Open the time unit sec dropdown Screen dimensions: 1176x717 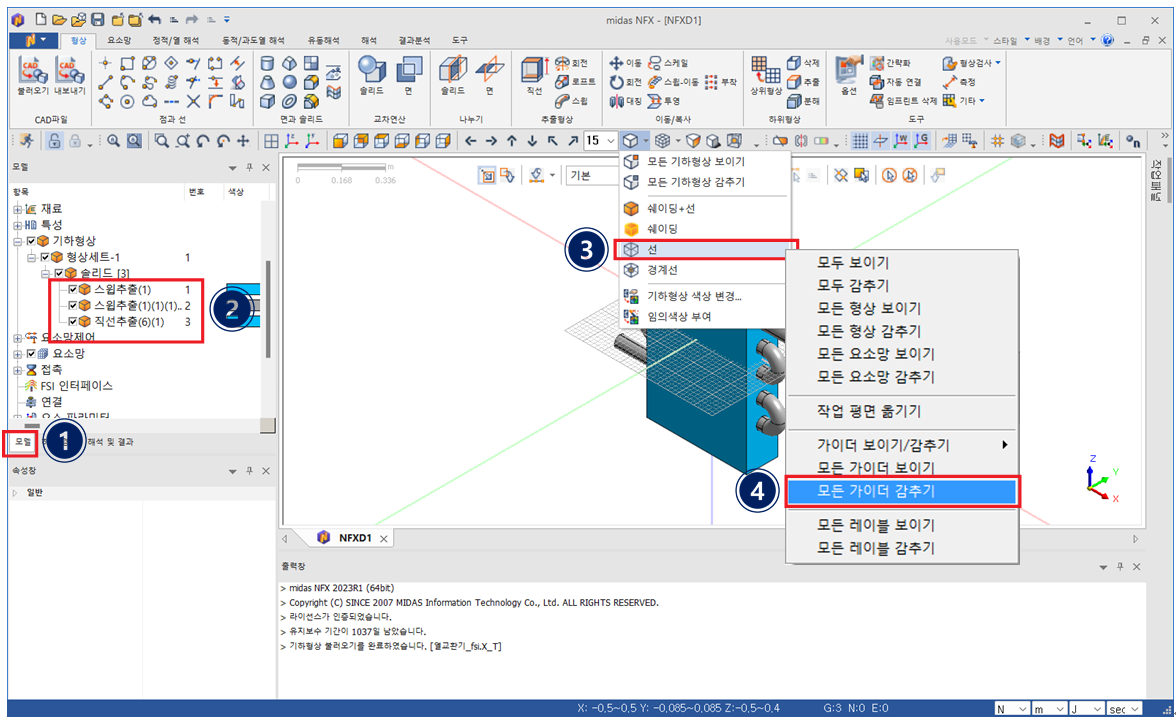(1125, 709)
